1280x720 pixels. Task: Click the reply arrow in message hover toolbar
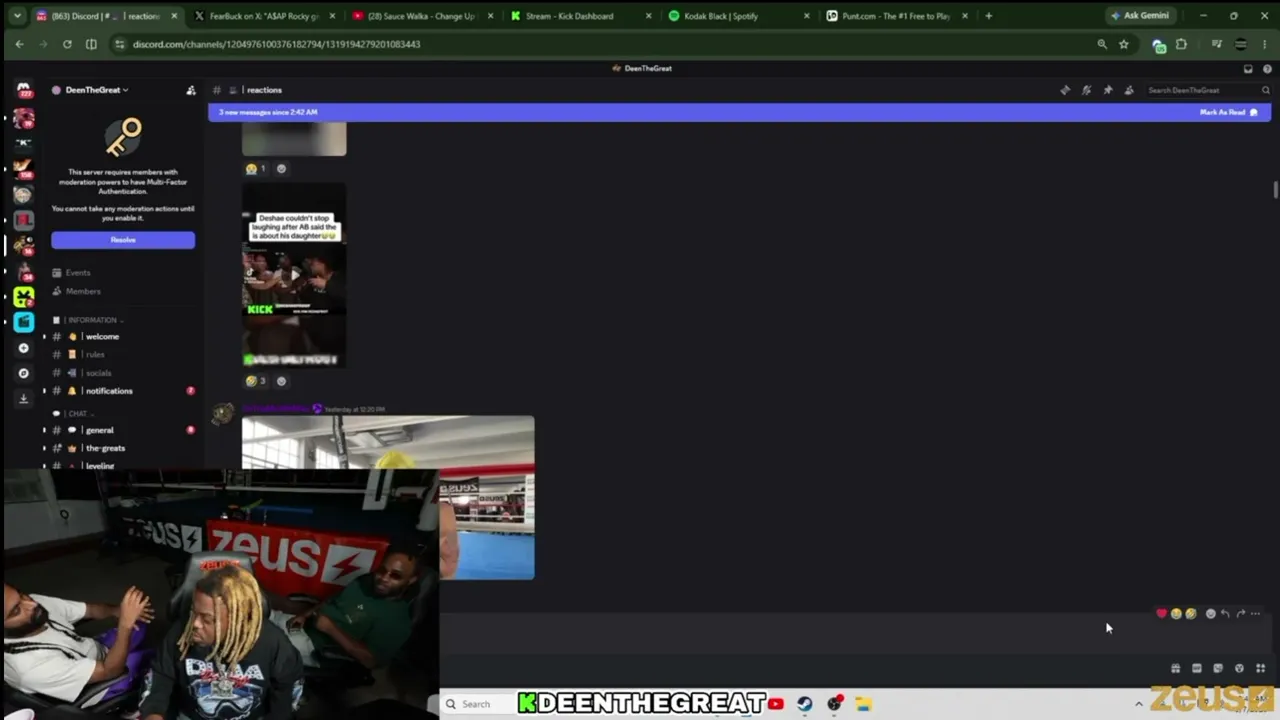coord(1225,614)
